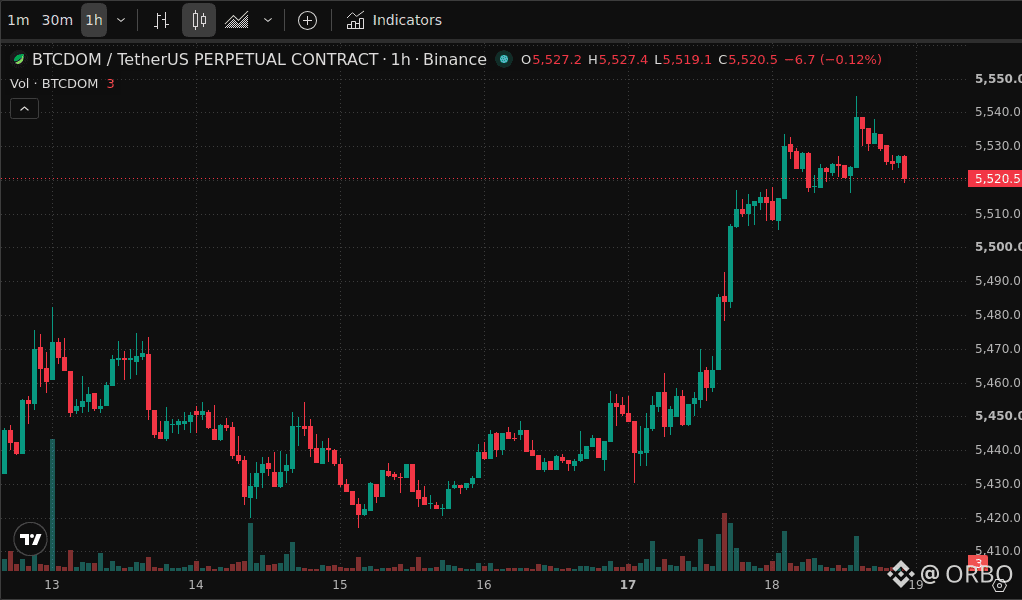
Task: Select the 30m timeframe
Action: coord(57,20)
